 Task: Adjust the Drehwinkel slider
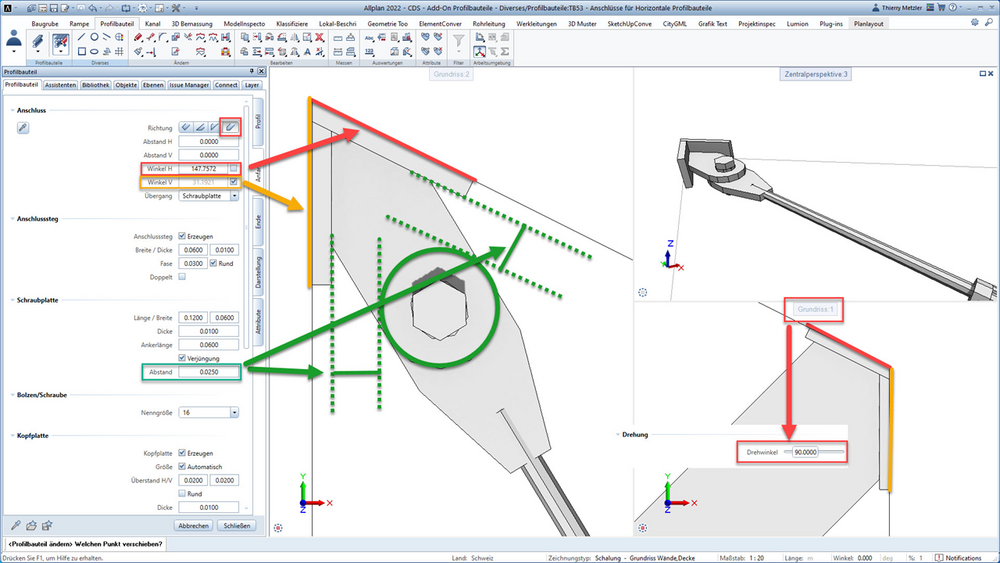click(x=814, y=451)
